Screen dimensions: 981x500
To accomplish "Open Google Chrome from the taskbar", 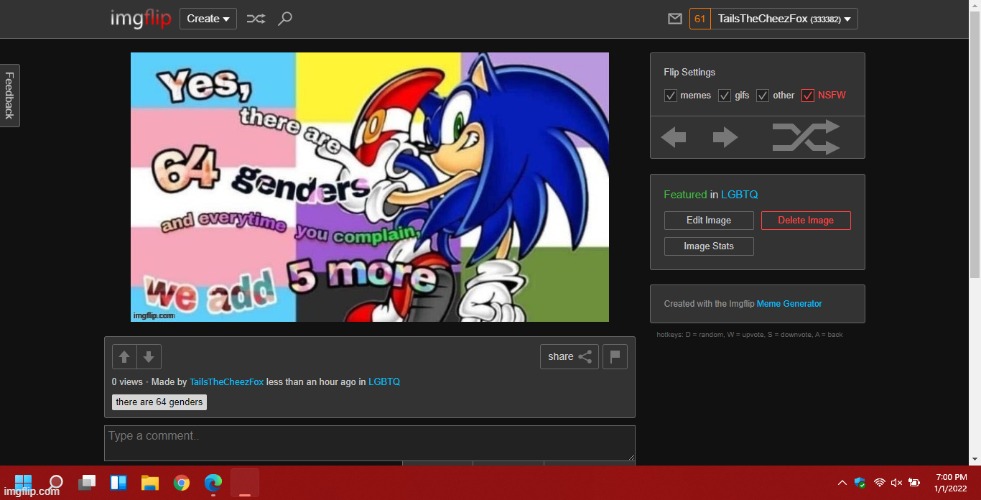I will 181,482.
